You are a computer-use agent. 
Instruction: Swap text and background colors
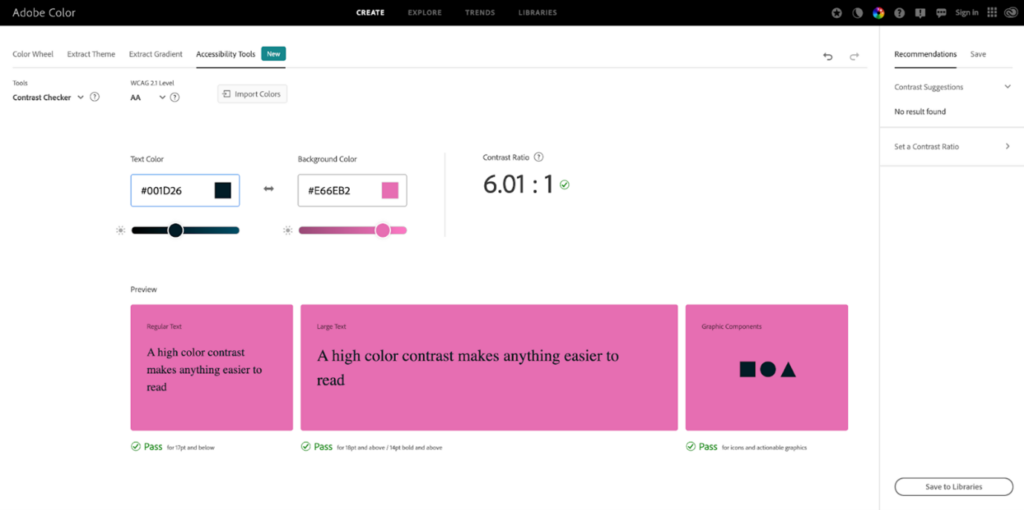tap(268, 189)
